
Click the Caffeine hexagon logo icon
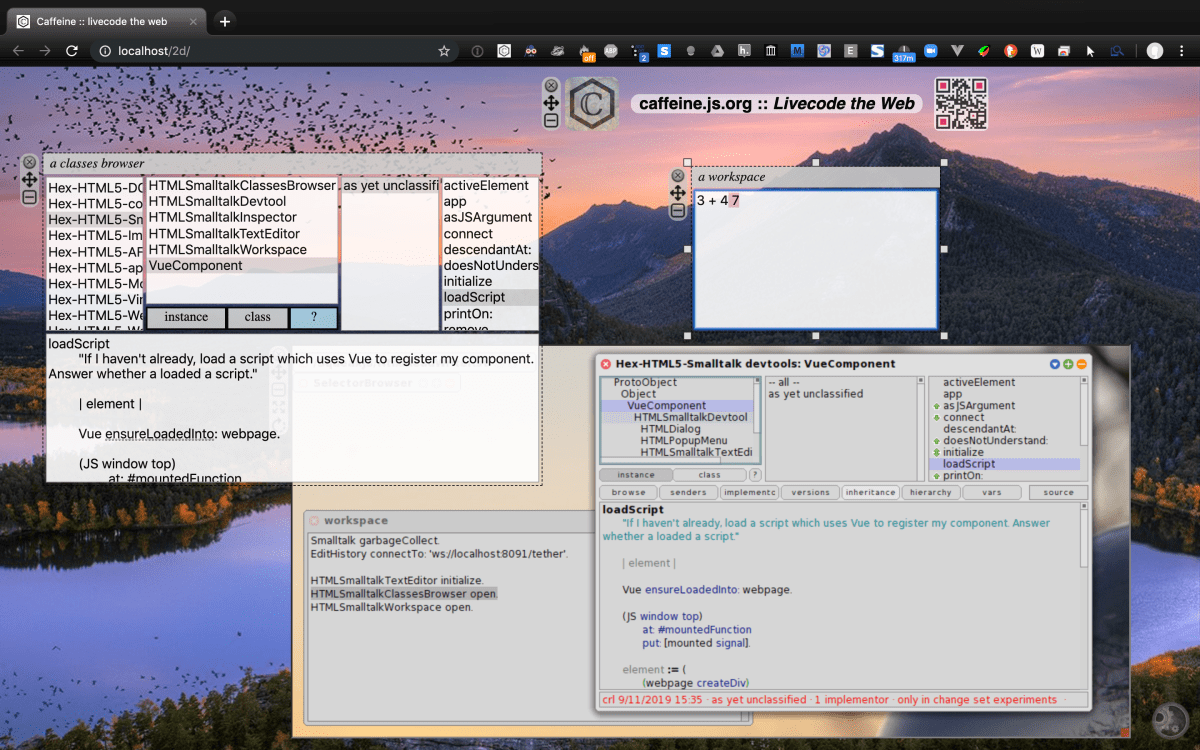(x=592, y=103)
